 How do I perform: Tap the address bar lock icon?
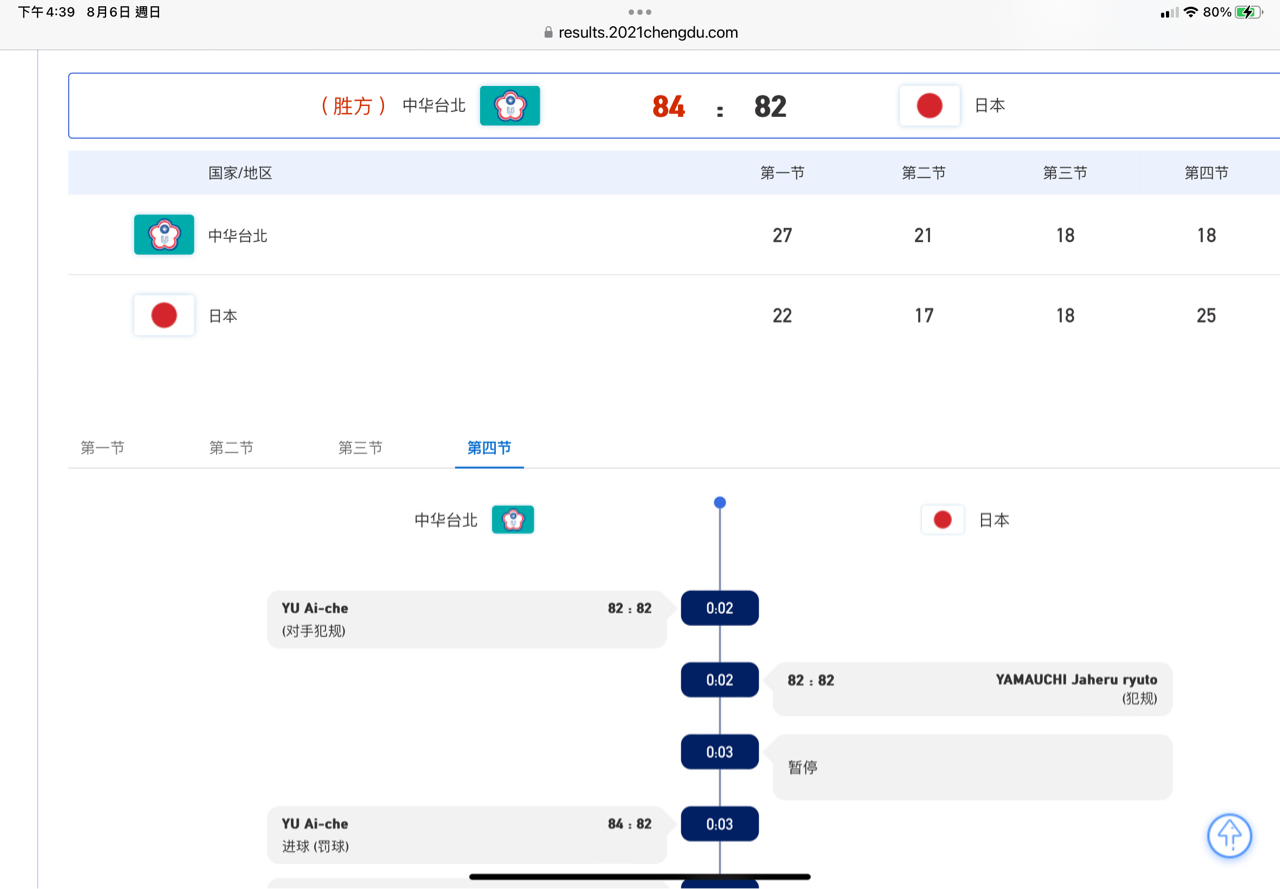[x=548, y=32]
